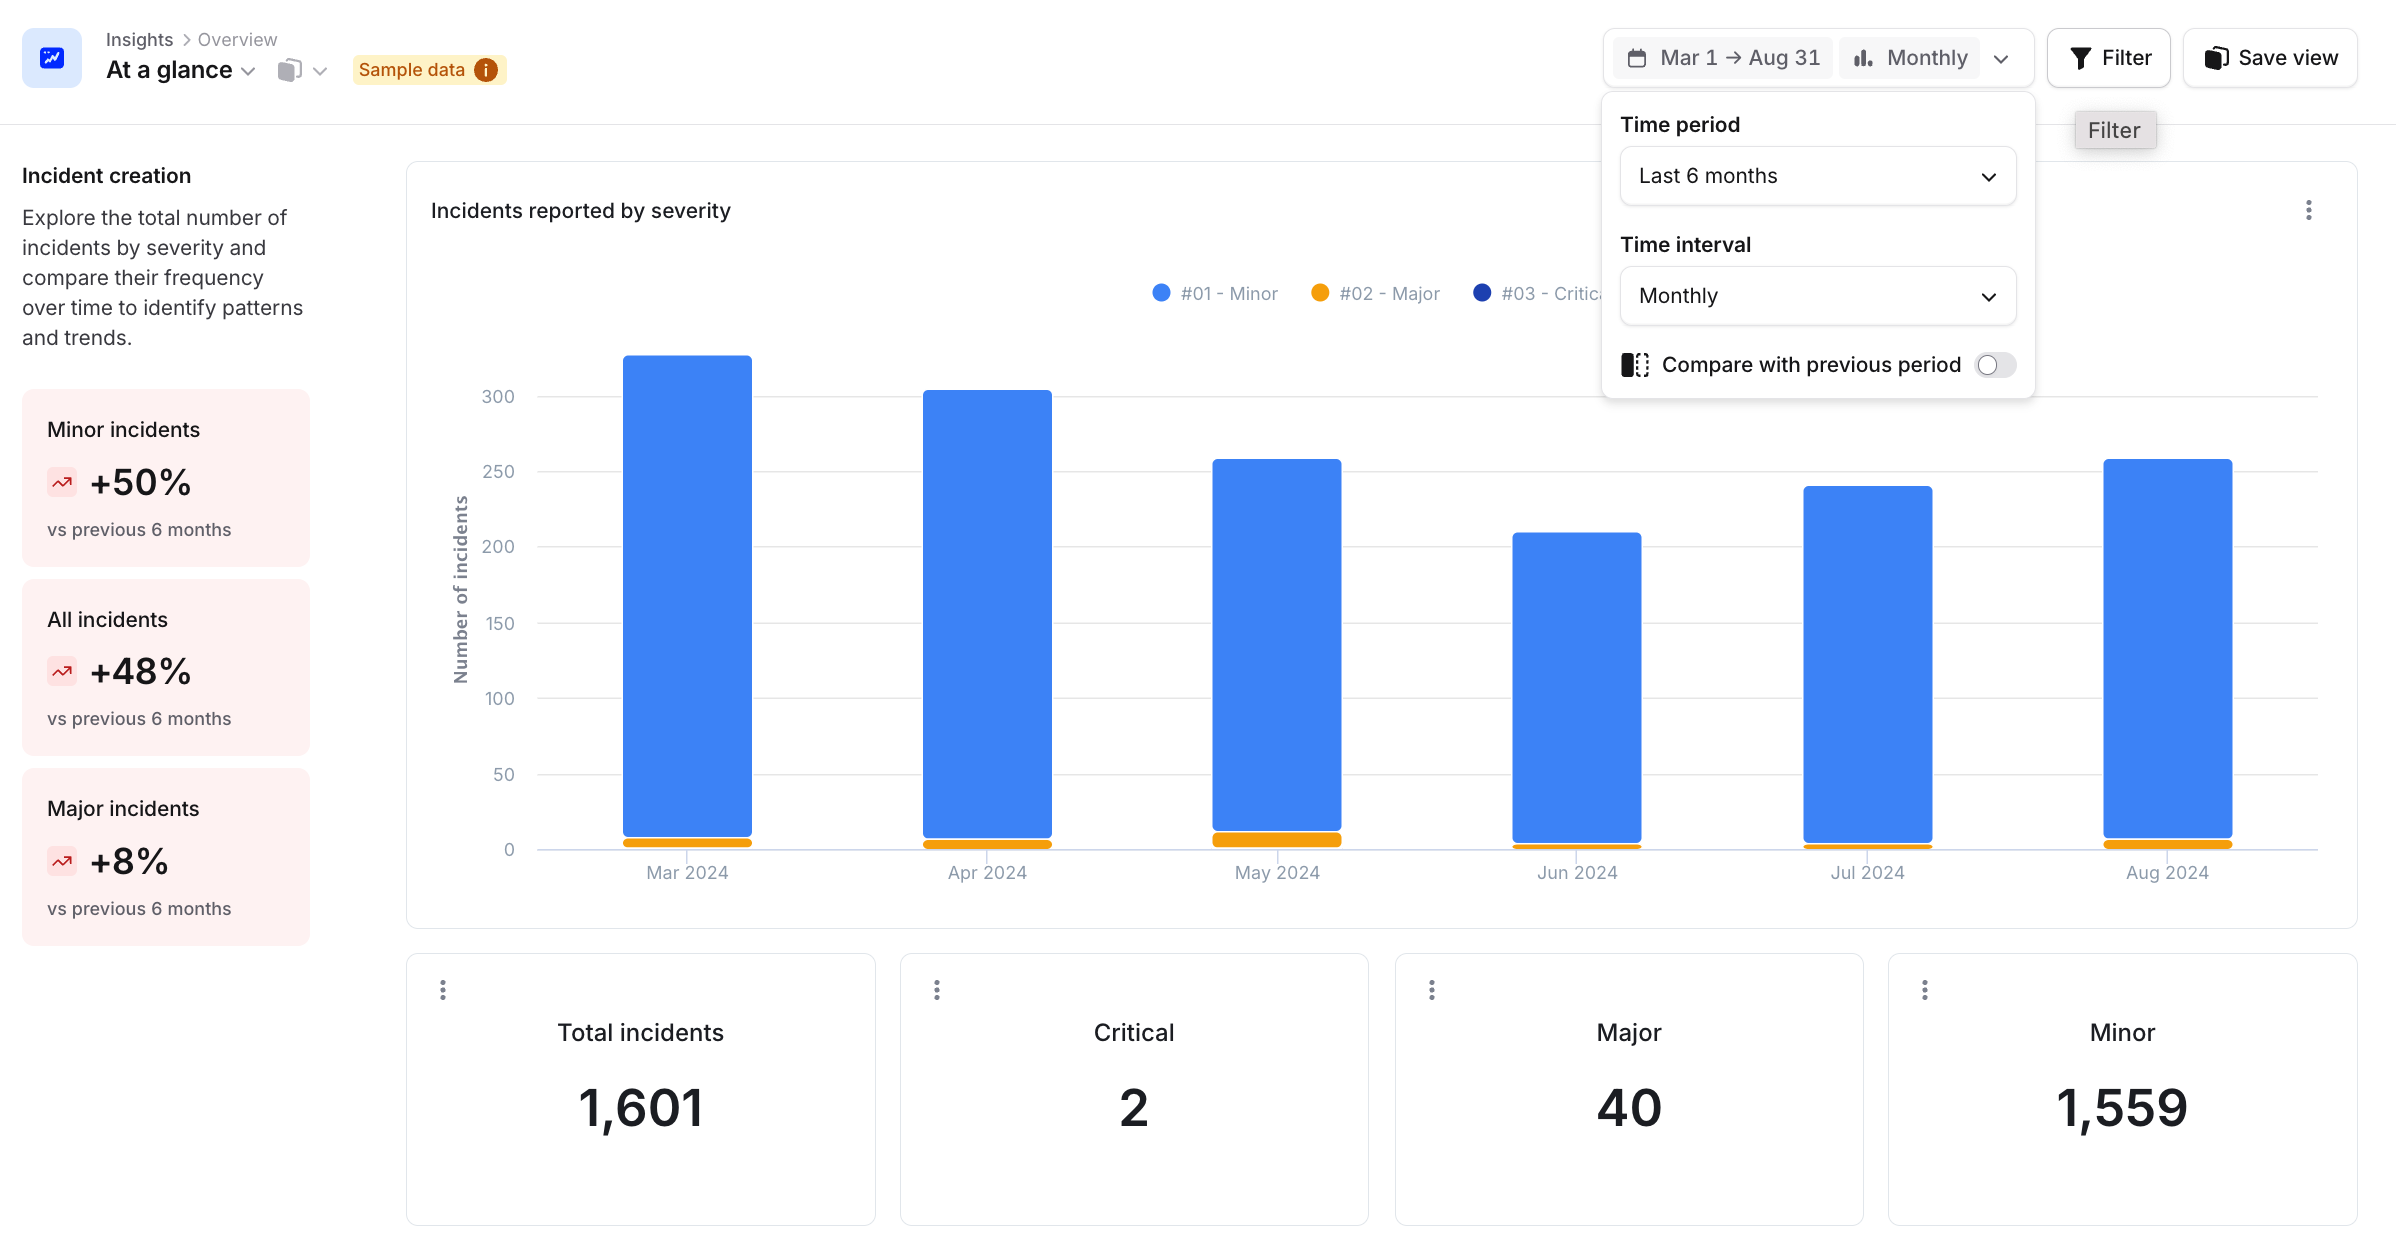Open Critical card three-dot menu
Screen dimensions: 2396x1252
(x=937, y=990)
